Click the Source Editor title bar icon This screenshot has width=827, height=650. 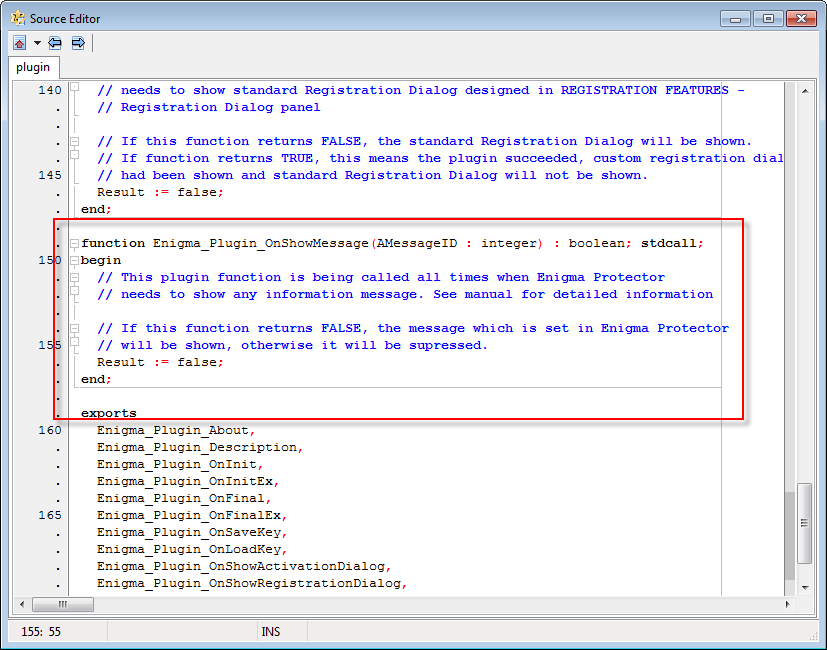(x=18, y=18)
